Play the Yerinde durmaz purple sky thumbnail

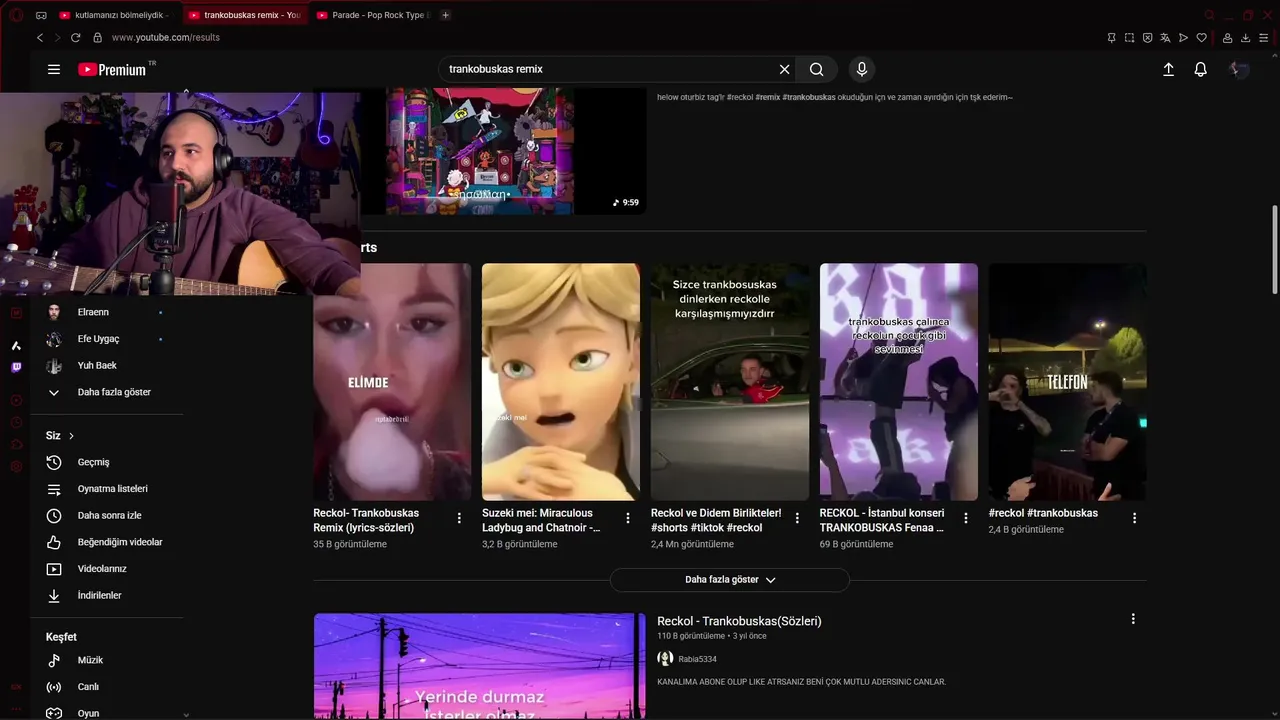click(480, 666)
